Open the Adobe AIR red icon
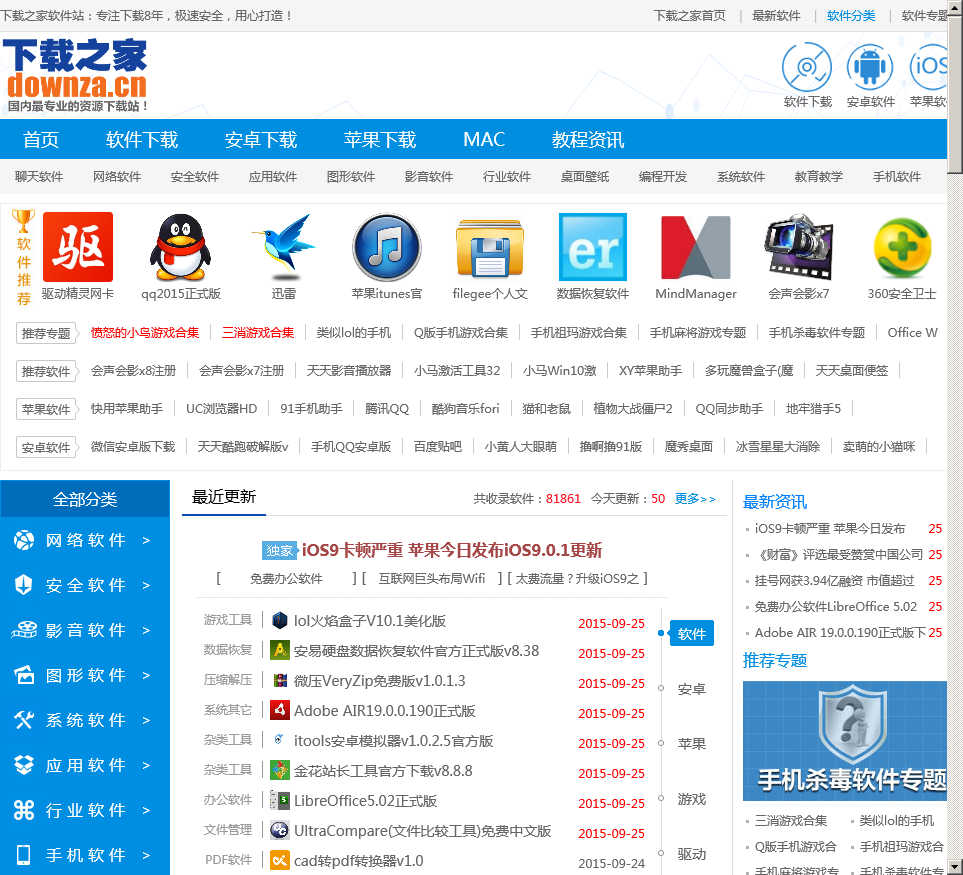 point(280,710)
